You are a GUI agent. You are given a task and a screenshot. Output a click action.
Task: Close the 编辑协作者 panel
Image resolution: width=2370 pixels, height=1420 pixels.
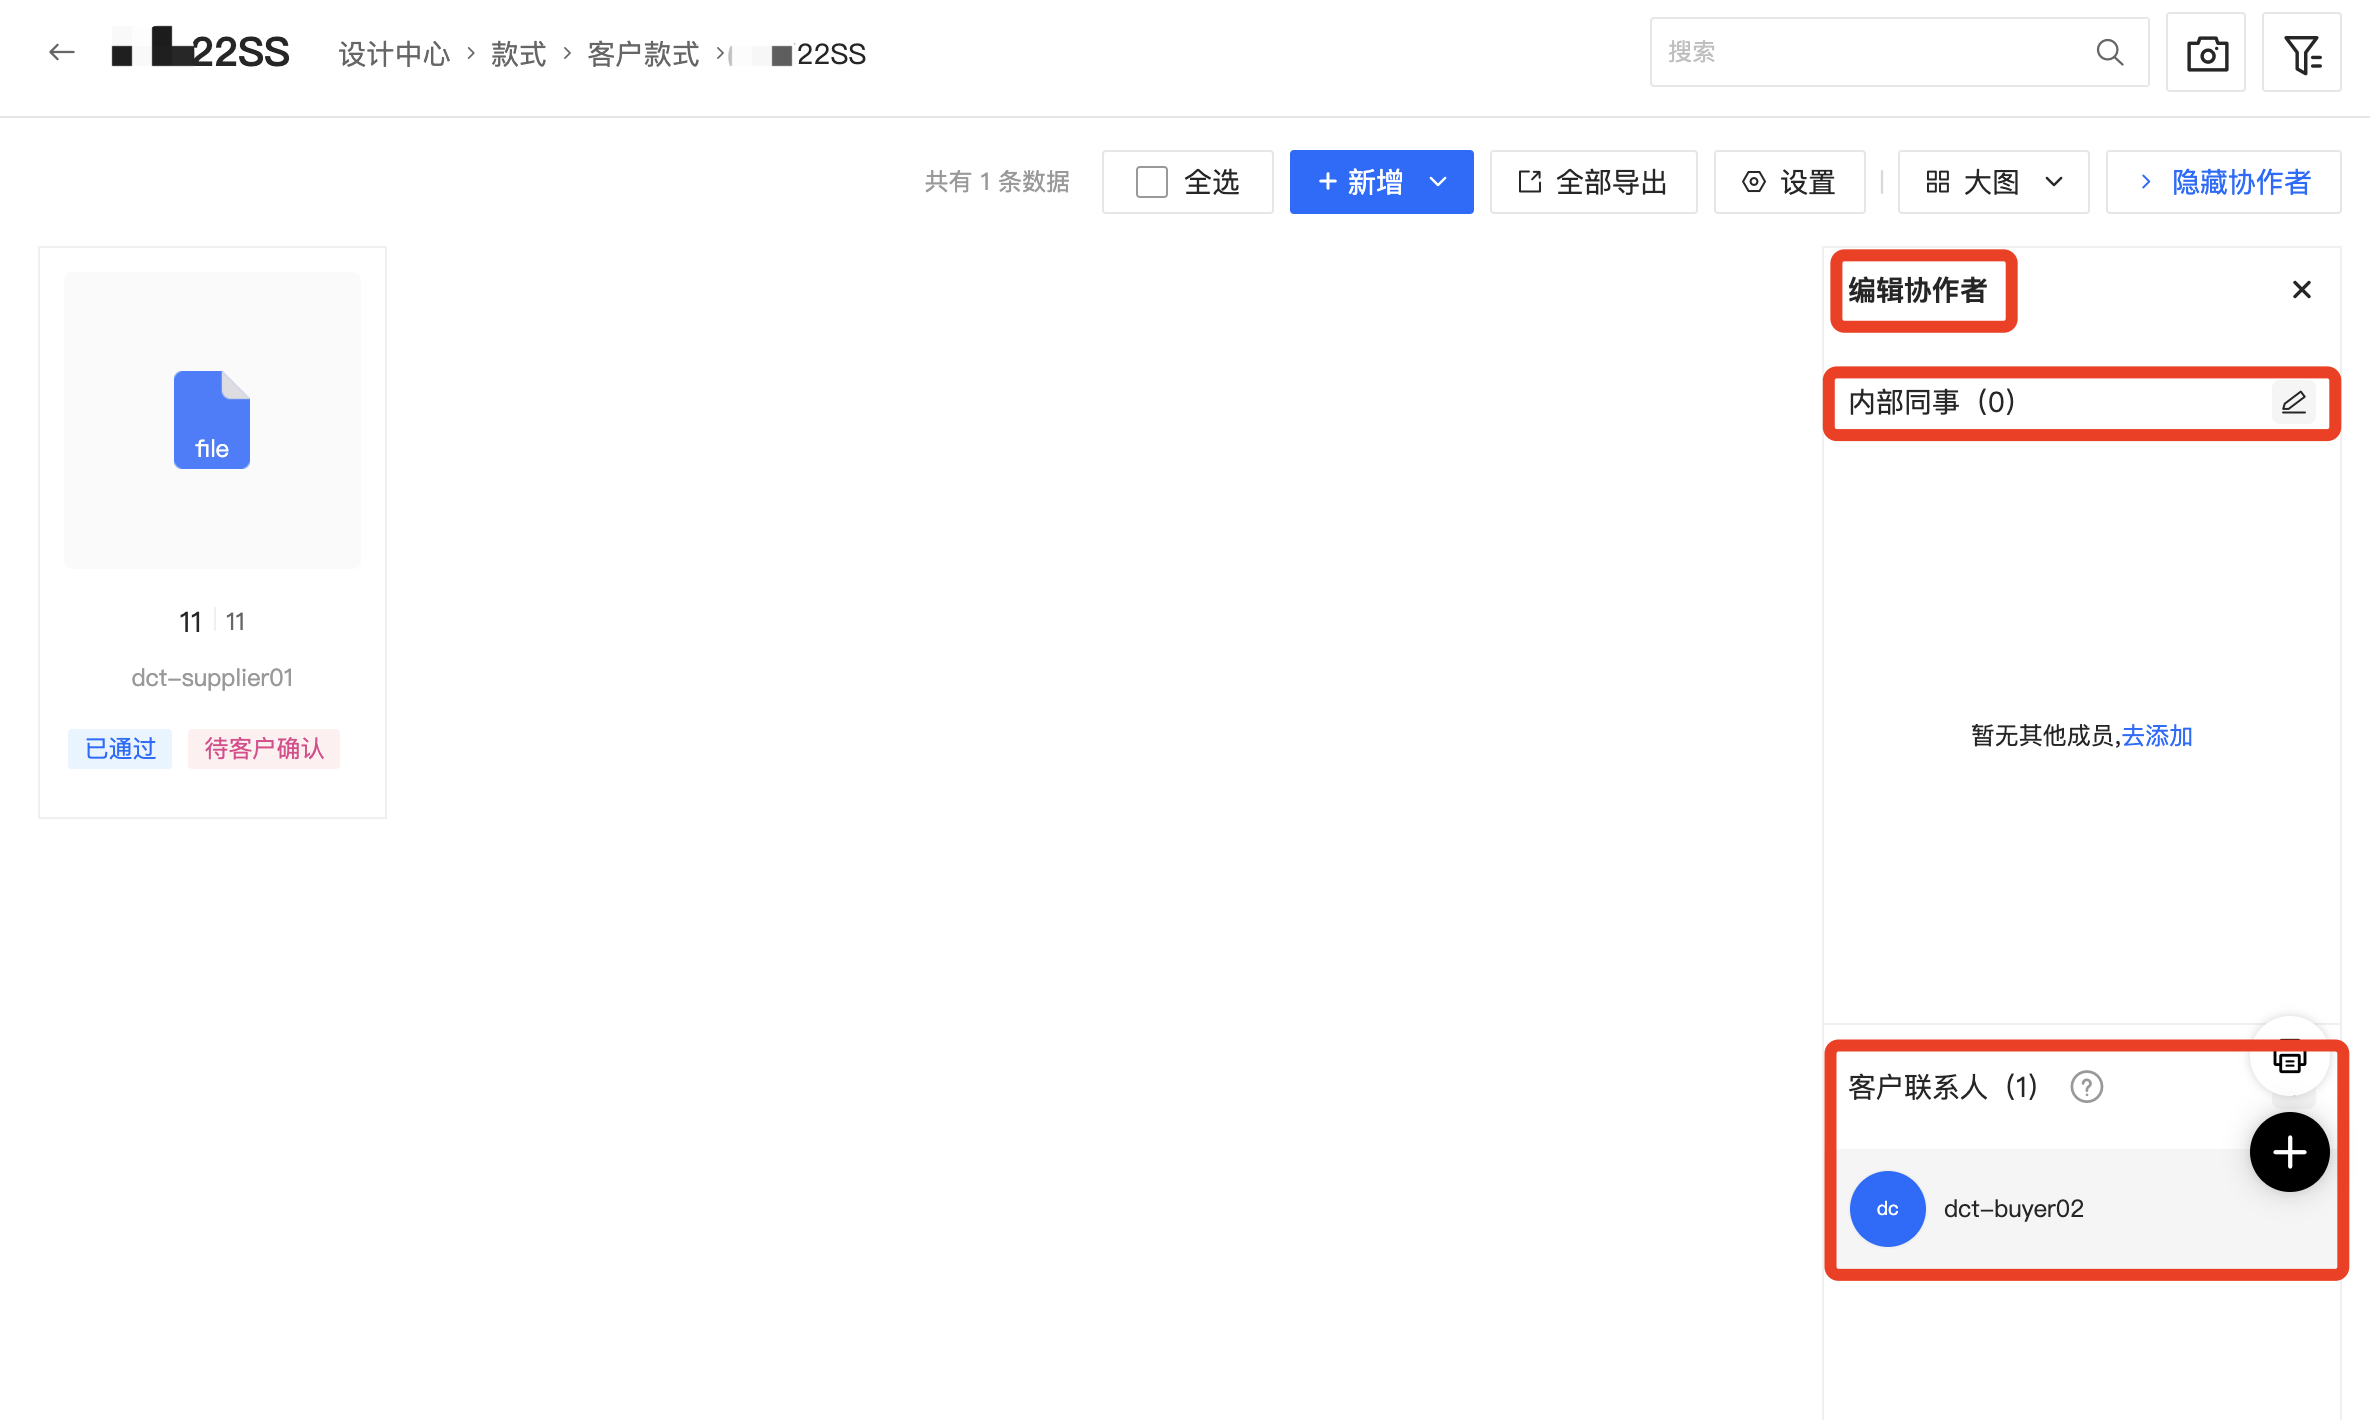tap(2301, 290)
